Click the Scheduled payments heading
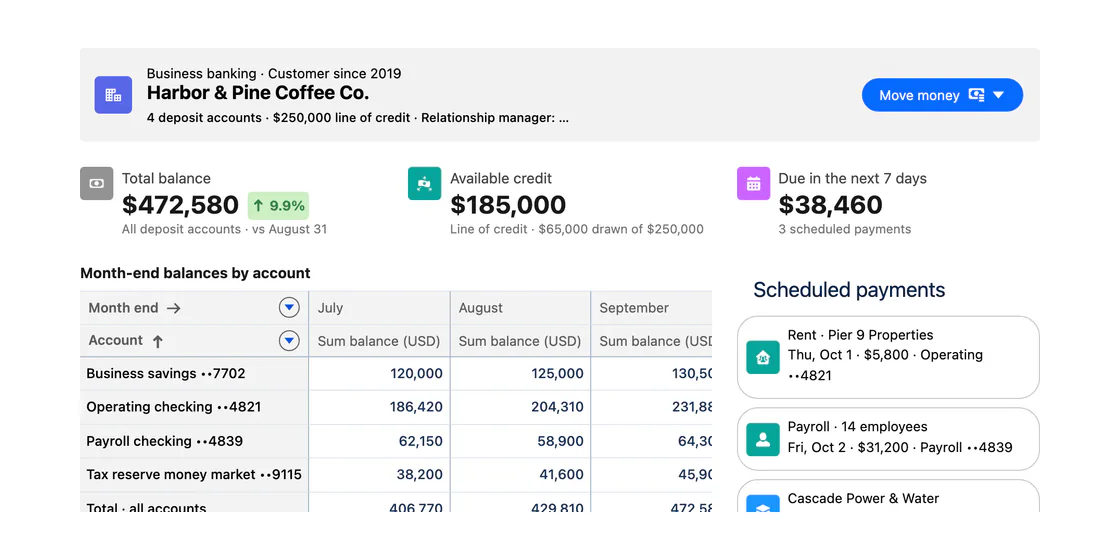Image resolution: width=1120 pixels, height=560 pixels. 849,290
